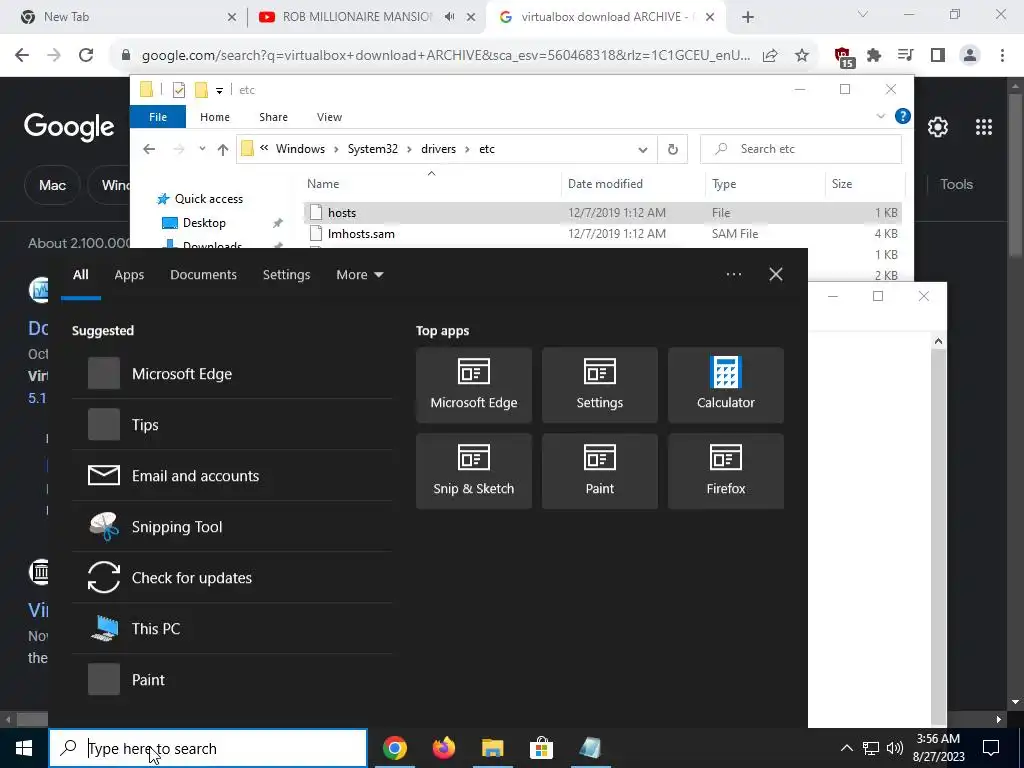This screenshot has height=768, width=1024.
Task: Select the Apps search filter tab
Action: pyautogui.click(x=129, y=274)
